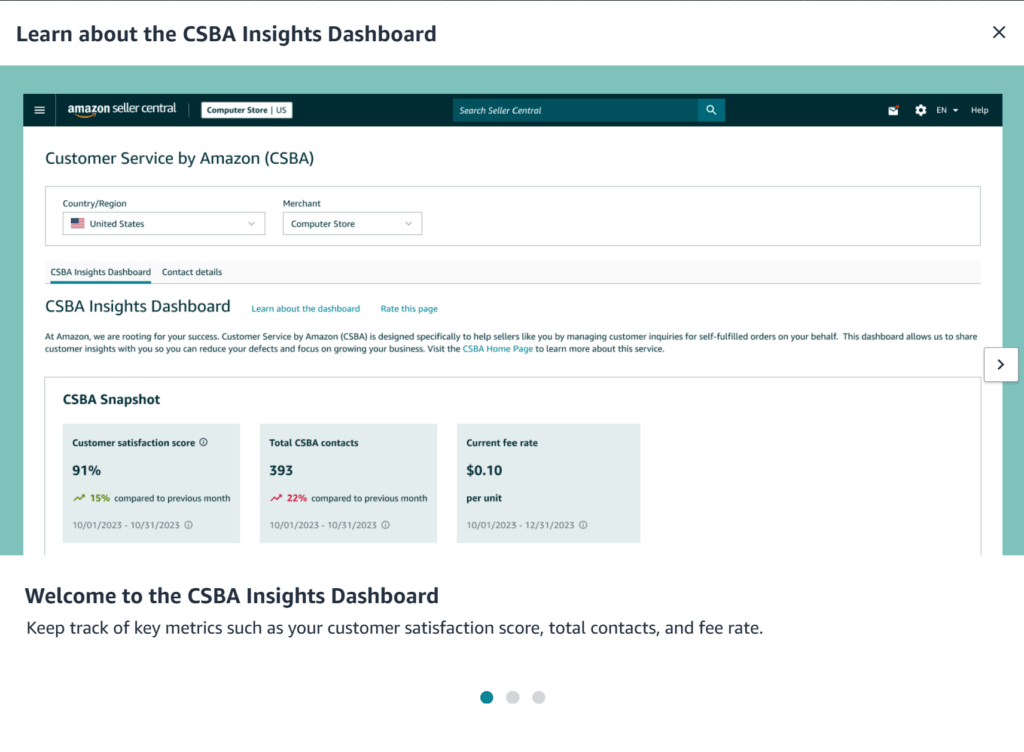Click Learn about the dashboard link

pos(306,309)
